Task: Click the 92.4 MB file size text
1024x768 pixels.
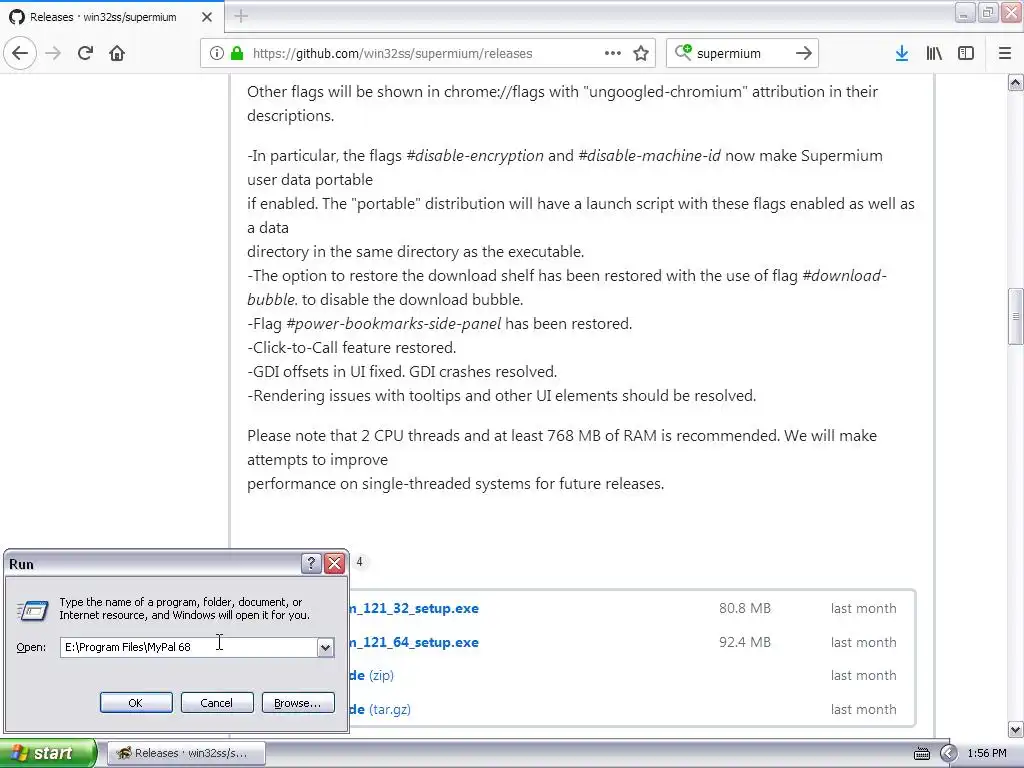Action: (744, 642)
